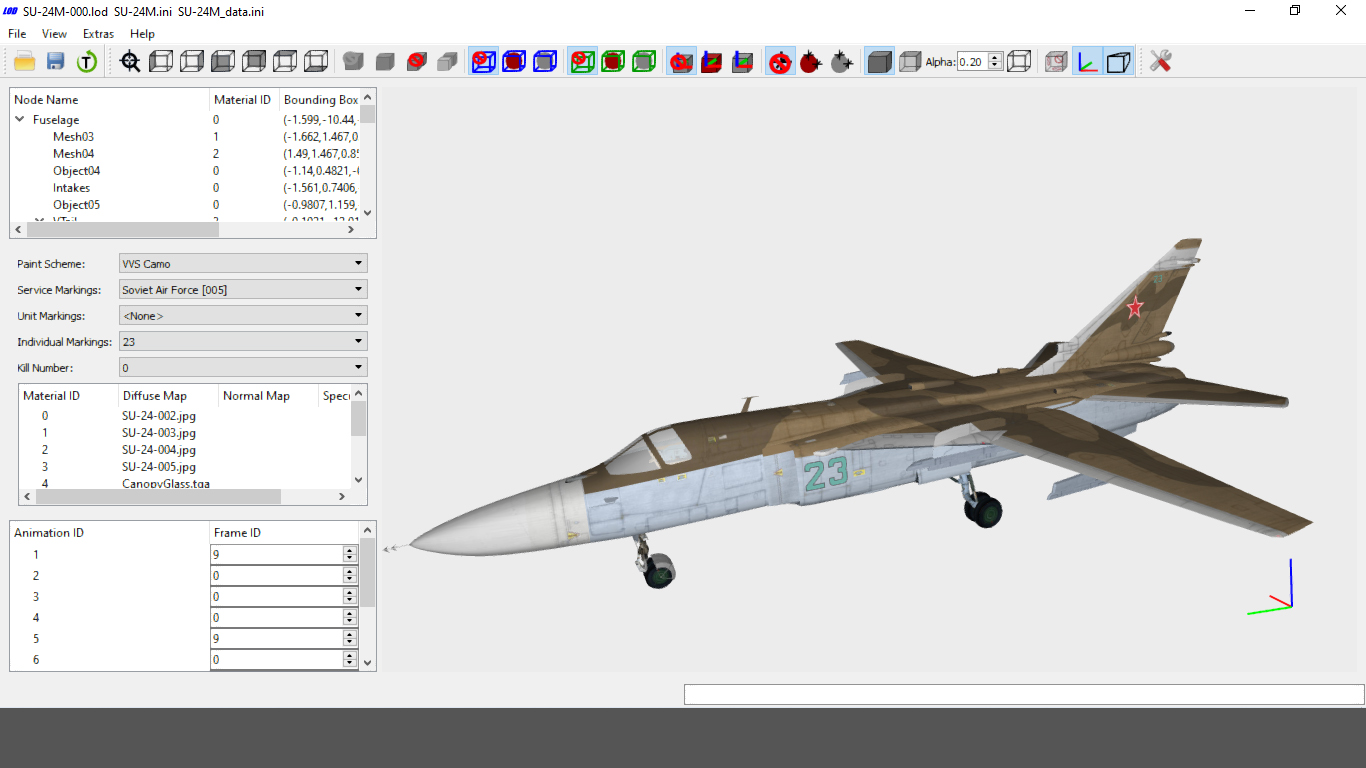Click the red cube with axes icon
The width and height of the screenshot is (1366, 768).
[x=711, y=62]
